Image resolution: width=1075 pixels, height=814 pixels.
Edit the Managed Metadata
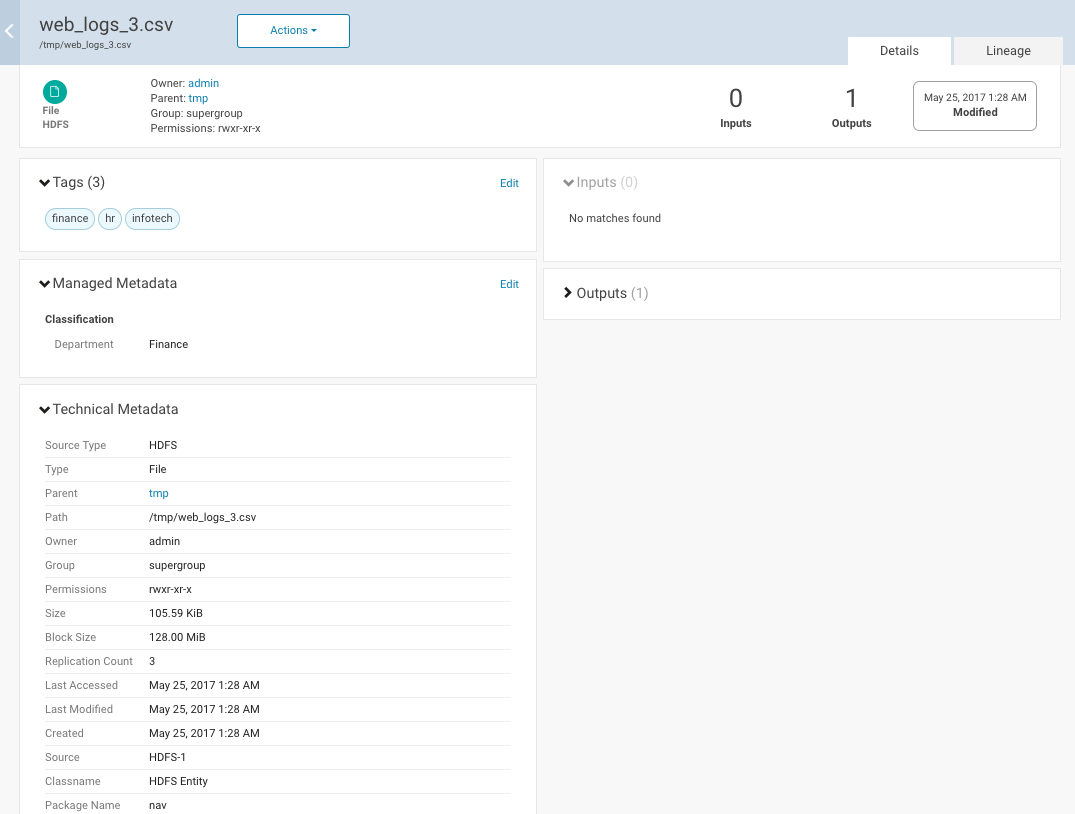(509, 284)
